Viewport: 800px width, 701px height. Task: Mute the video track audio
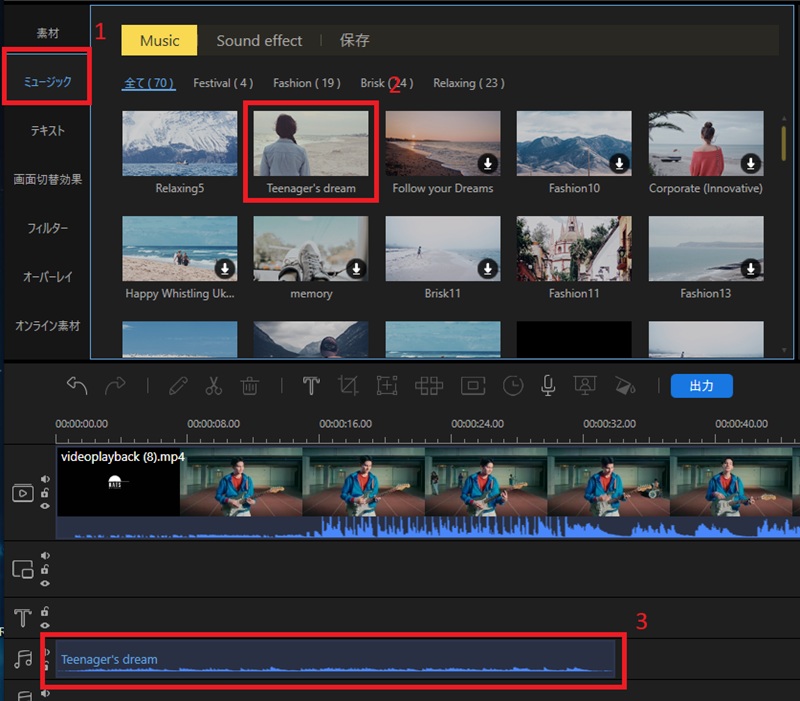click(x=45, y=479)
